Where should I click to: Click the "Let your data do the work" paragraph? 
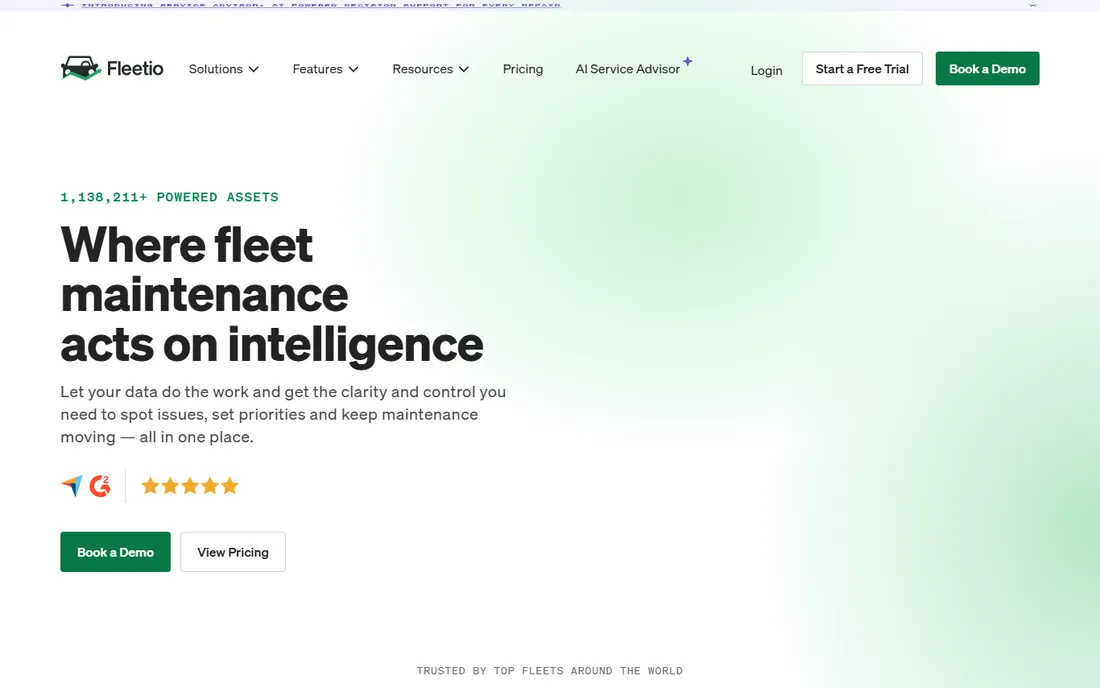coord(283,414)
